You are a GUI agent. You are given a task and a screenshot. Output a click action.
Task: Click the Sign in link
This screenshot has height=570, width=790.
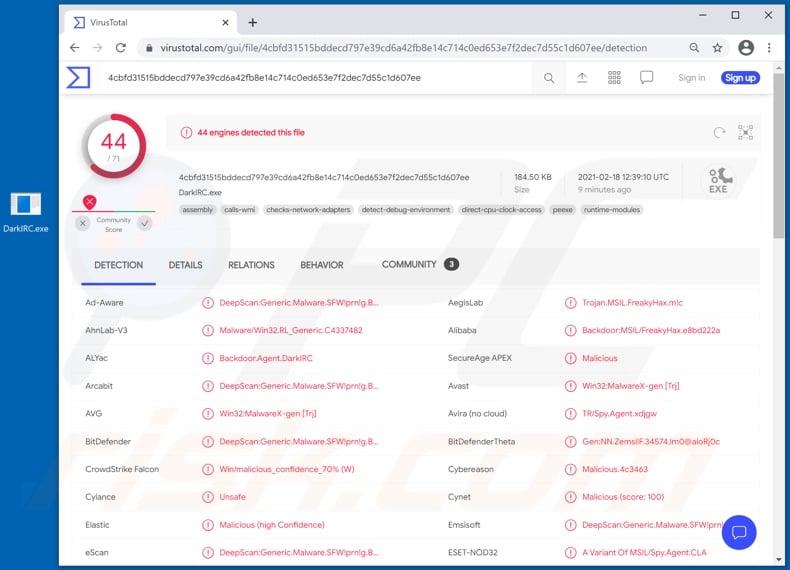tap(691, 78)
